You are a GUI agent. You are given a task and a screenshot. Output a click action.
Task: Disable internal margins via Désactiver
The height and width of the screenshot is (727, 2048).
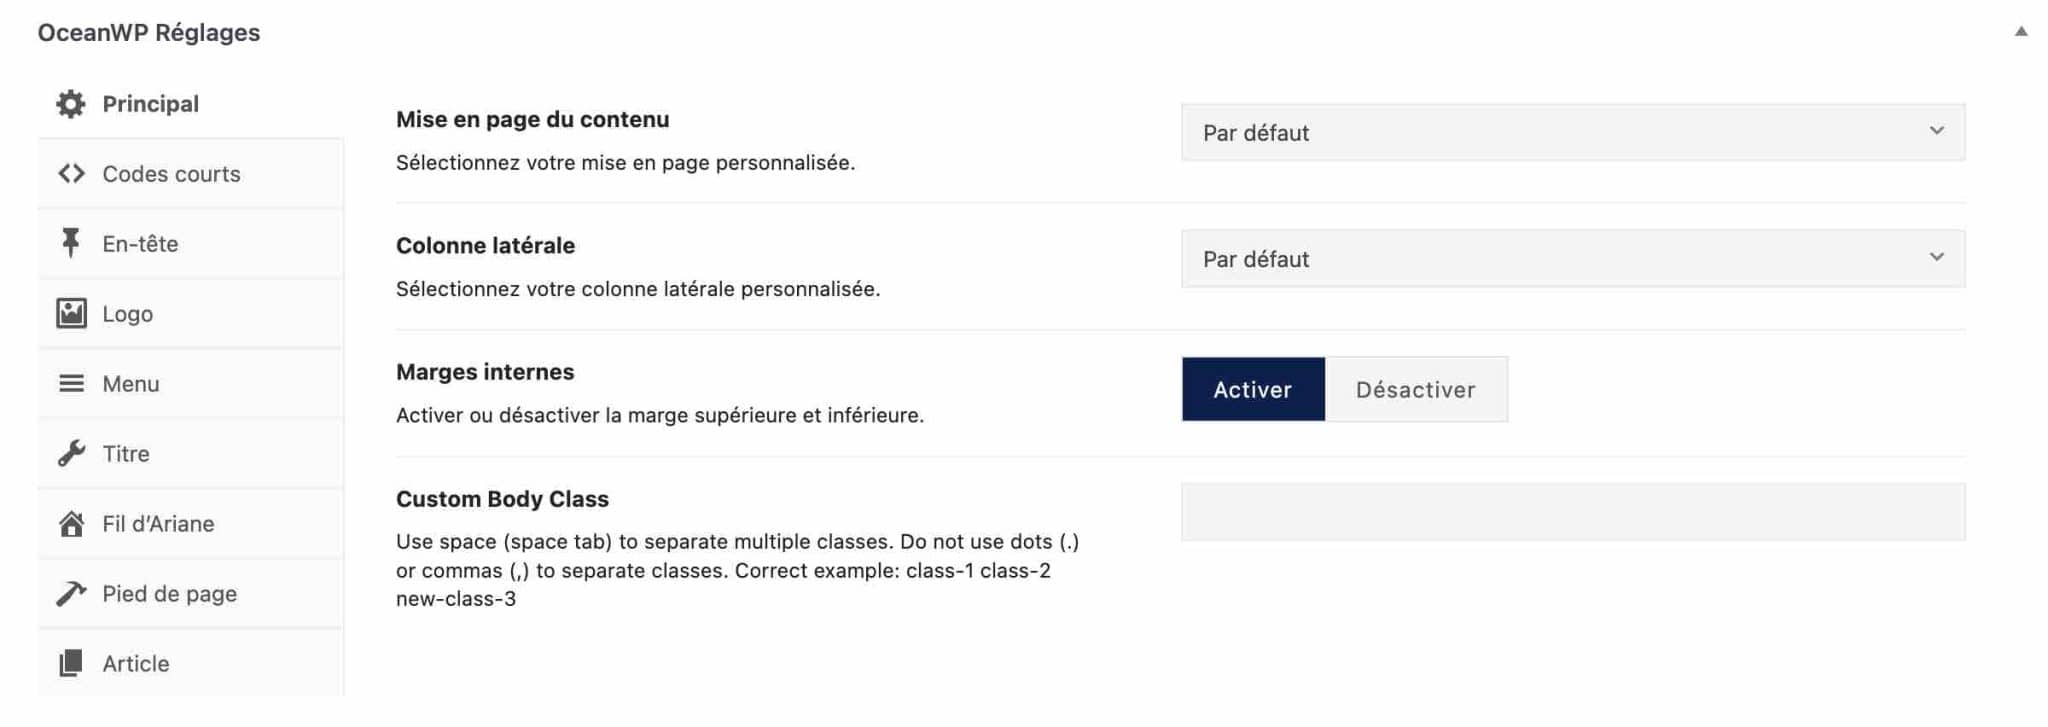[x=1415, y=389]
